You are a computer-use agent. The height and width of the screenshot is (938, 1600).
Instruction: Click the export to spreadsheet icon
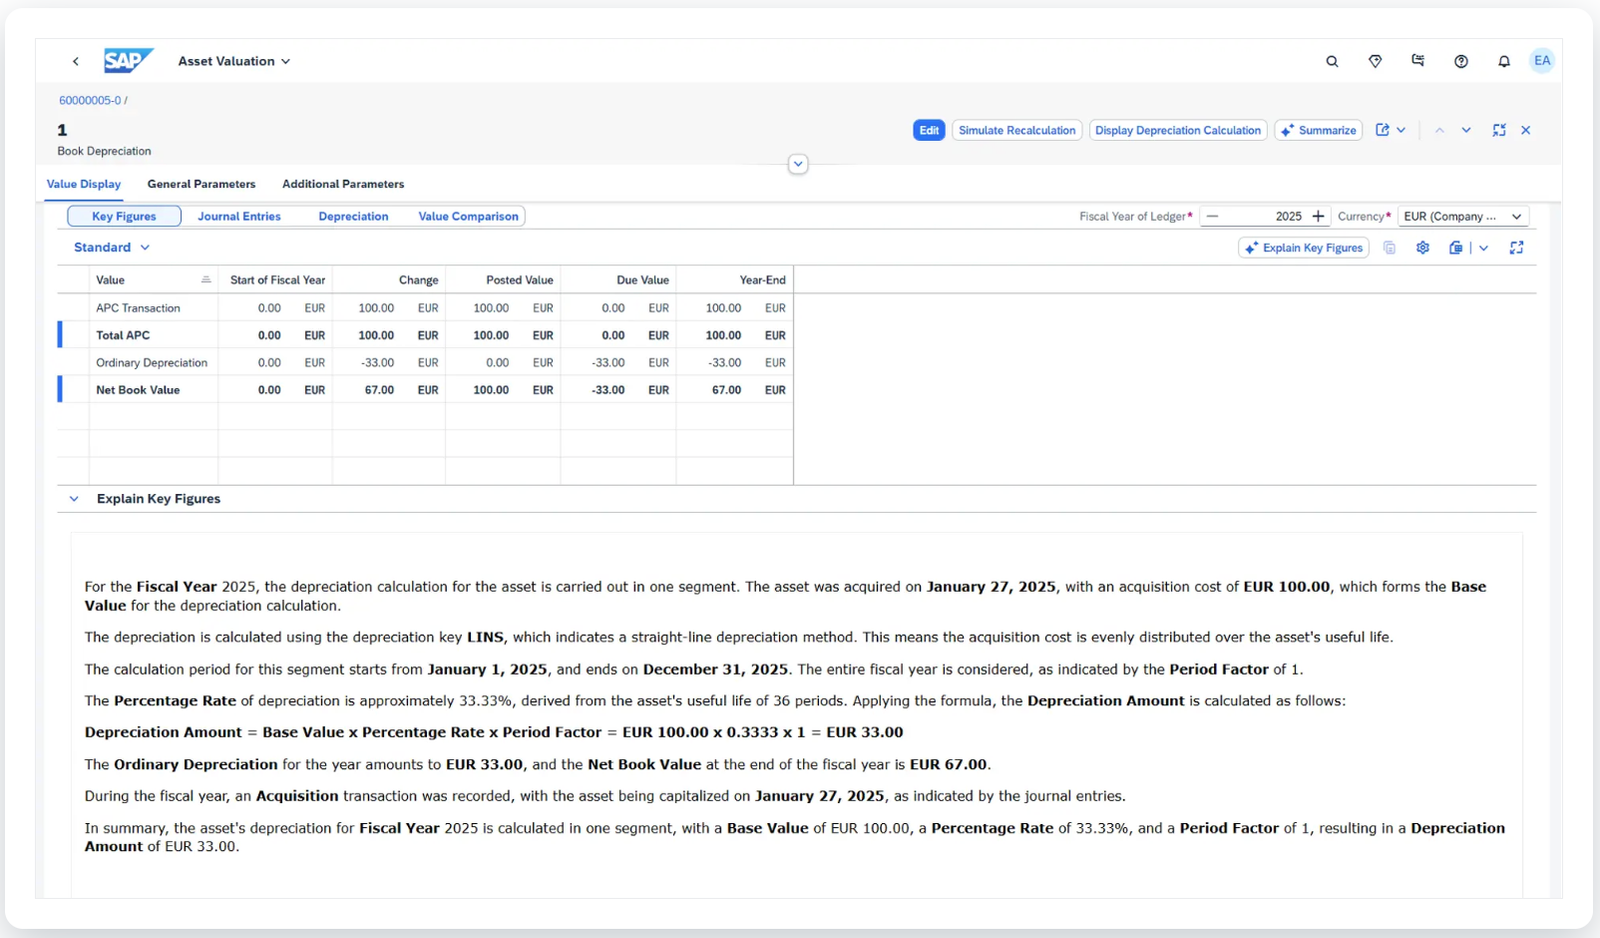coord(1456,248)
